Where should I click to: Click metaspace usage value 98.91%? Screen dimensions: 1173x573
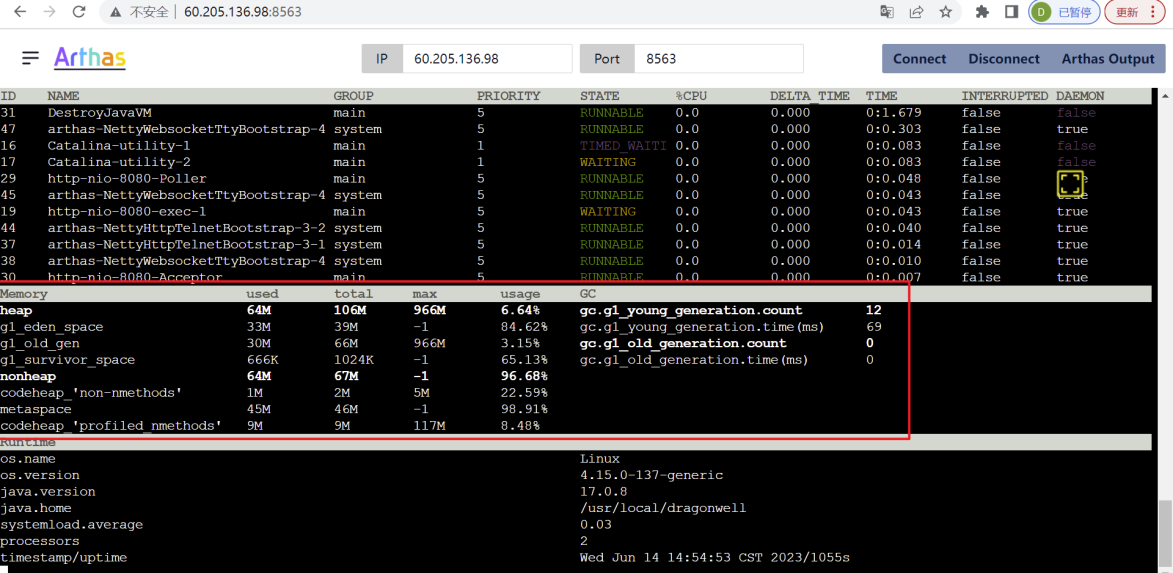[x=524, y=409]
